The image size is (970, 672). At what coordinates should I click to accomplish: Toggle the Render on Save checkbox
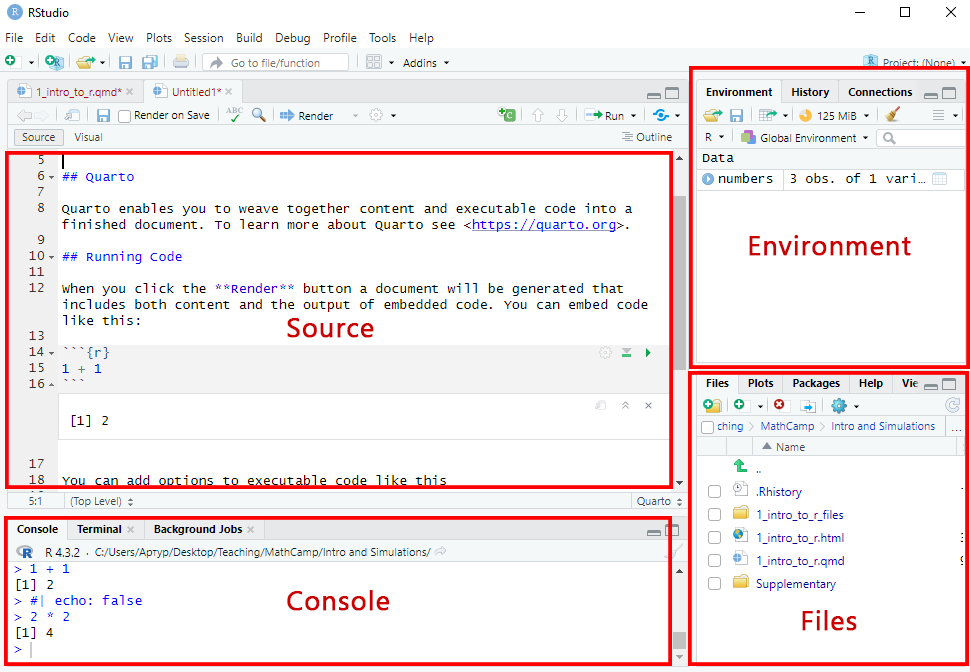124,116
